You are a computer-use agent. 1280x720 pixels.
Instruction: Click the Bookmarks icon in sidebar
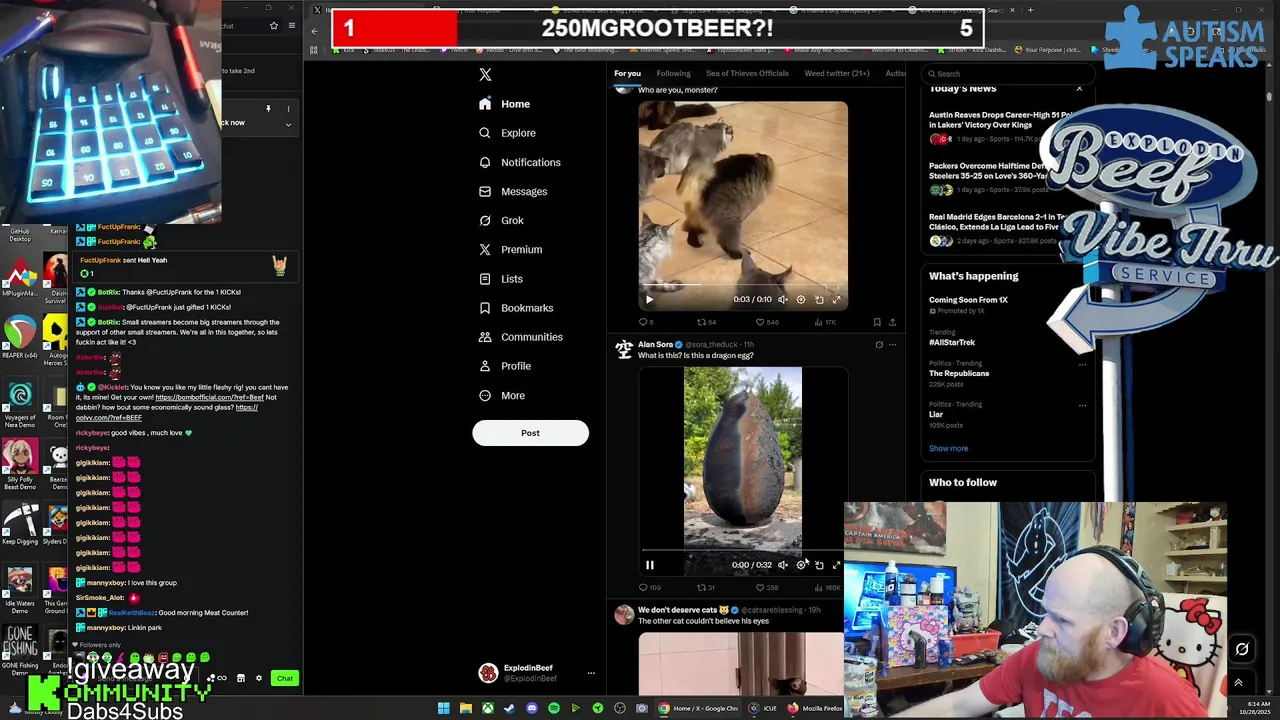pos(485,308)
